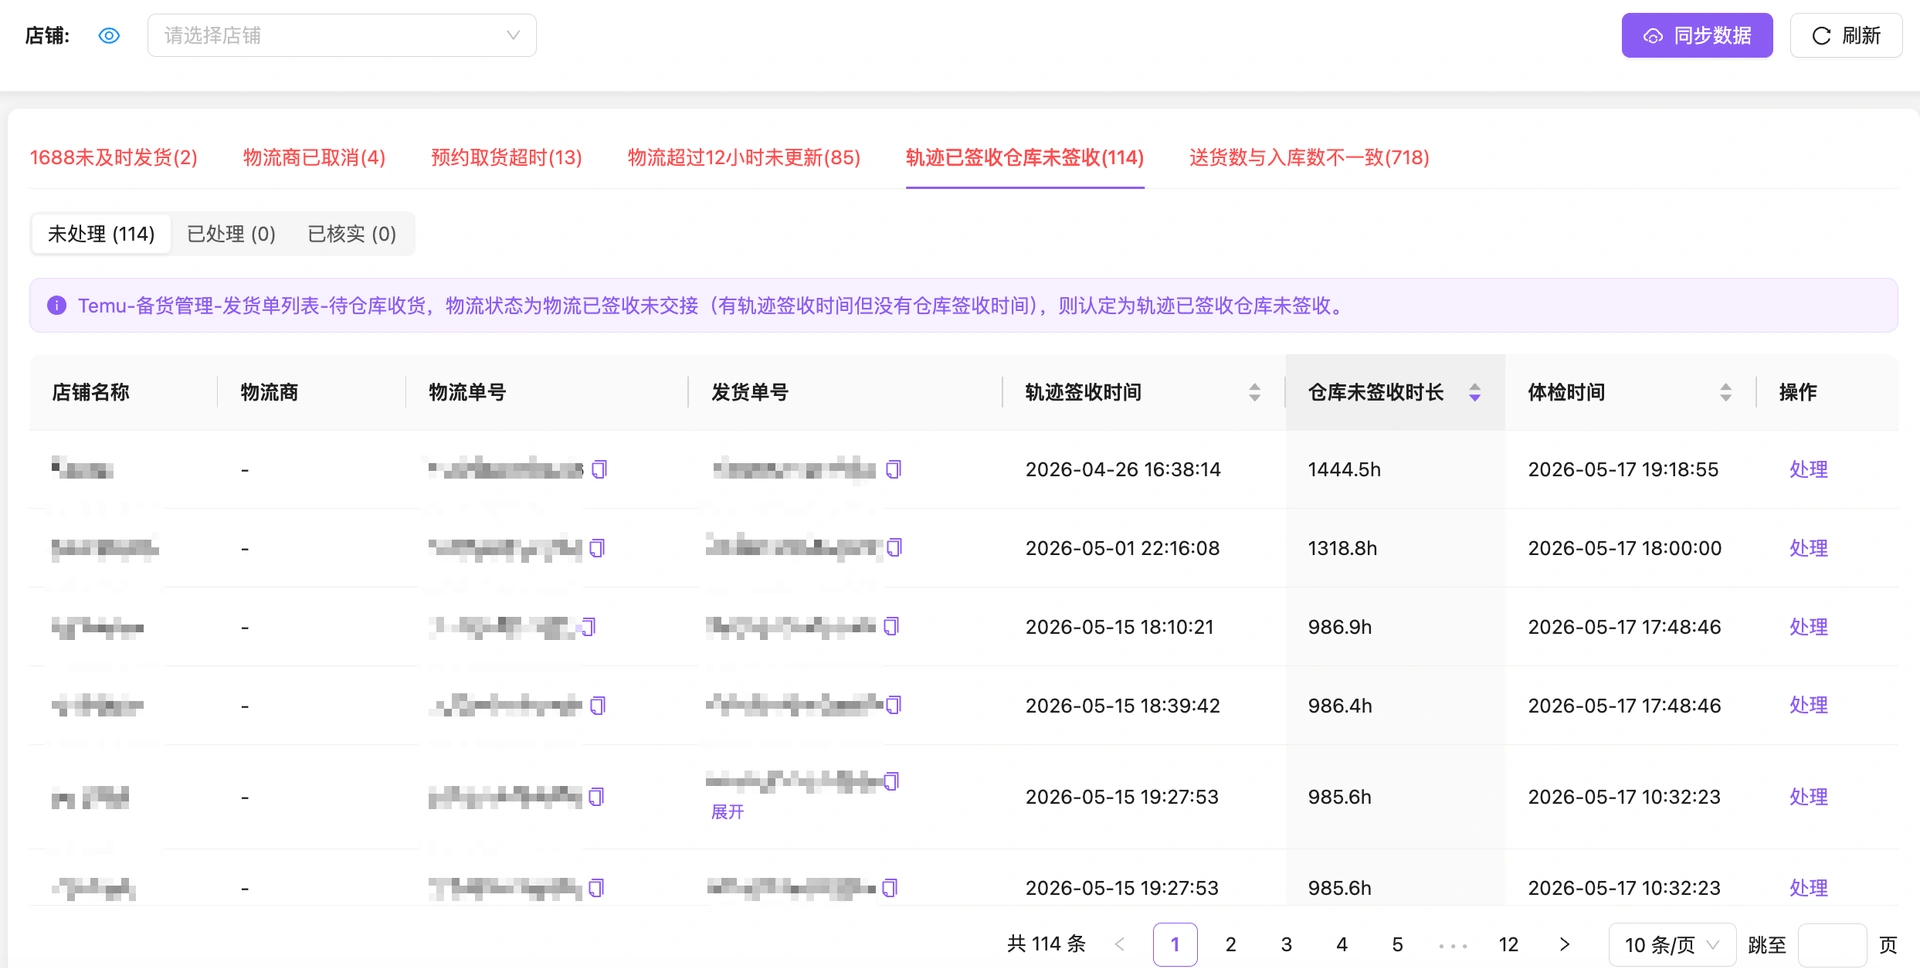Click current page 1 in pagination
1920x968 pixels.
(x=1175, y=945)
